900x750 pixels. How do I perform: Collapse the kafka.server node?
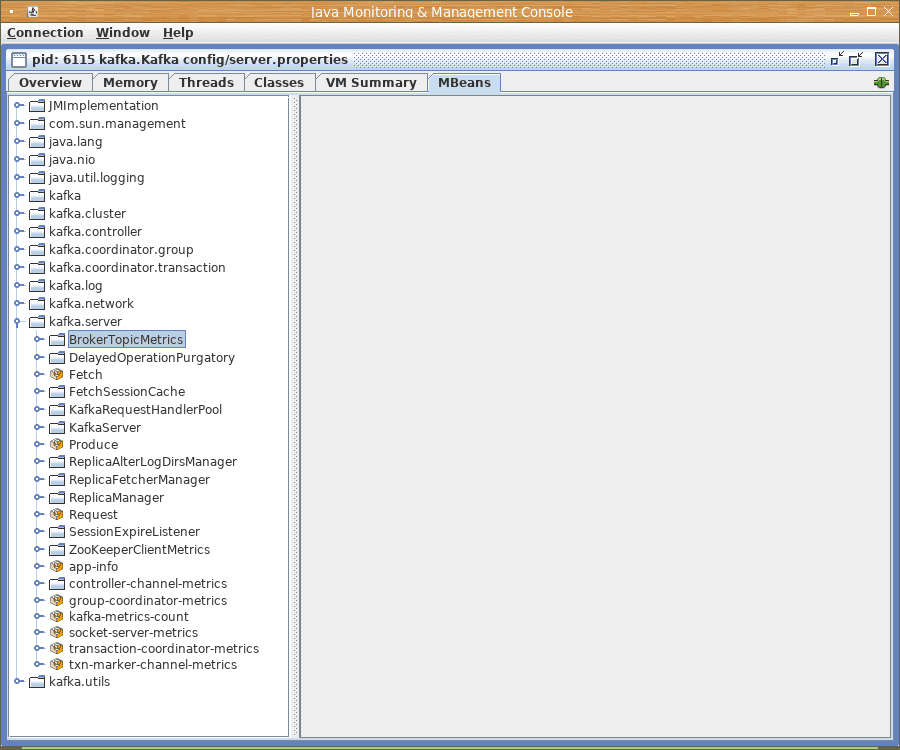(x=17, y=322)
